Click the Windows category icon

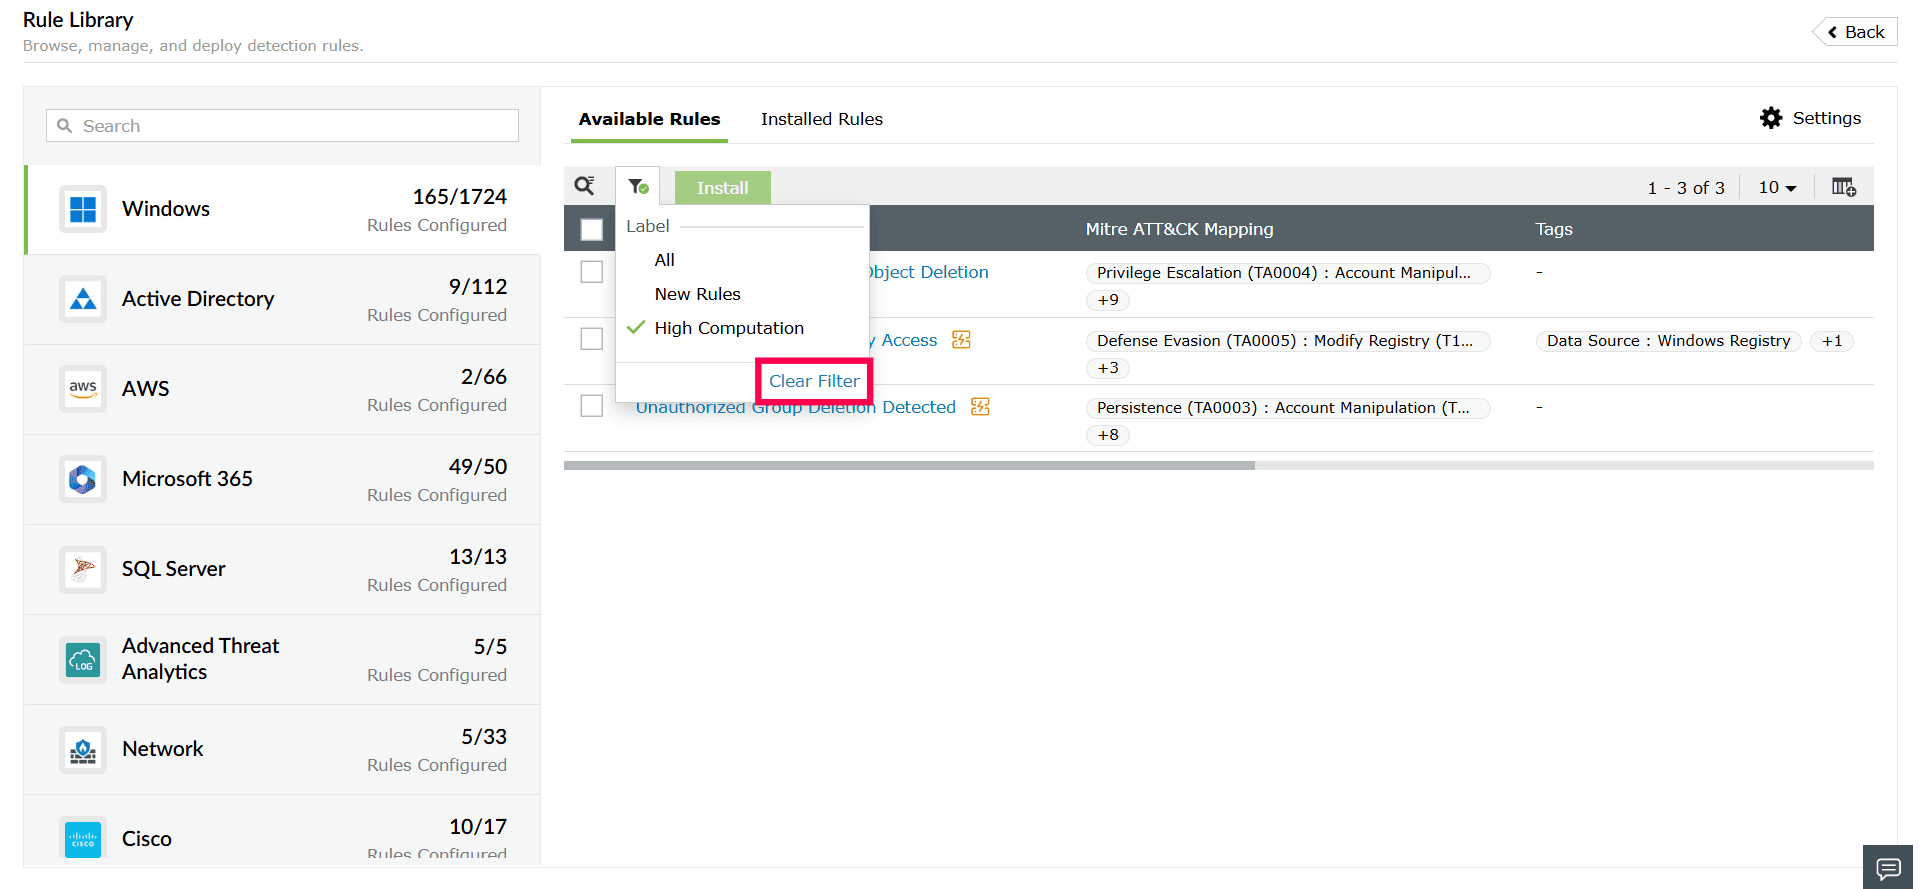tap(83, 209)
